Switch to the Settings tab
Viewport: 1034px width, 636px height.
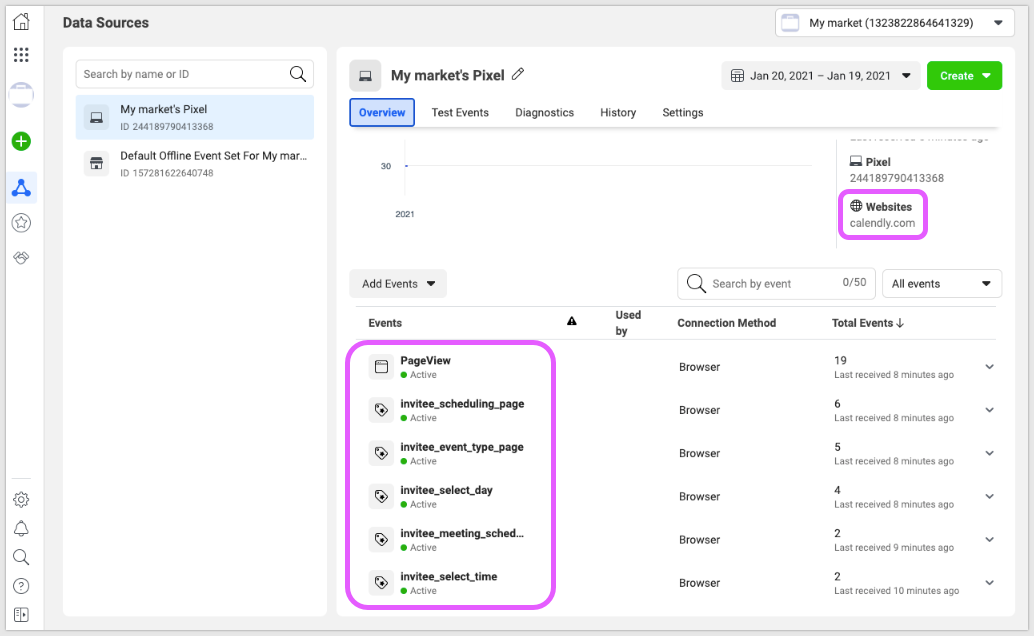click(683, 112)
